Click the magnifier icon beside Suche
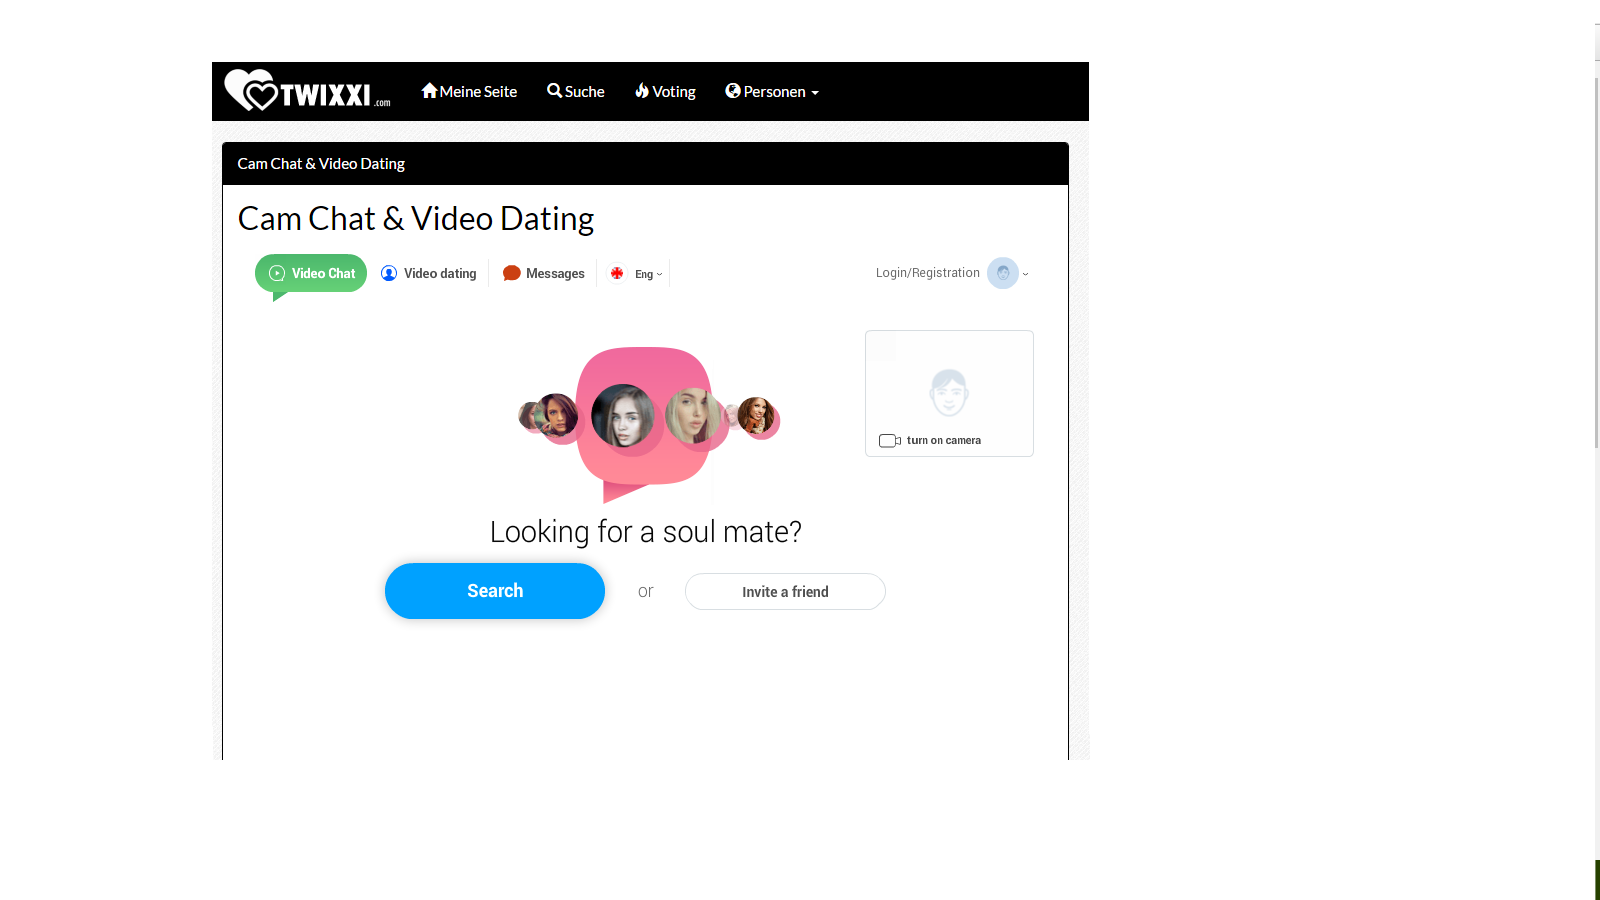The width and height of the screenshot is (1600, 900). click(x=554, y=91)
